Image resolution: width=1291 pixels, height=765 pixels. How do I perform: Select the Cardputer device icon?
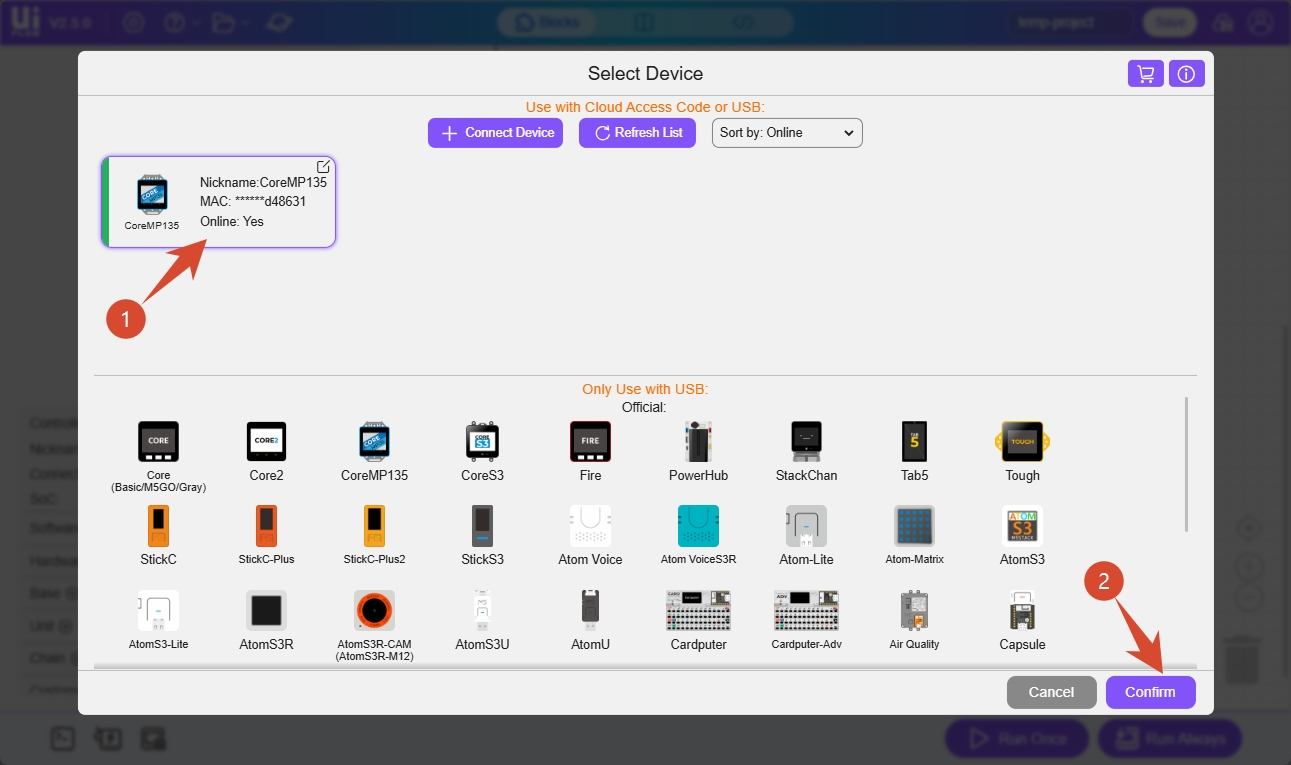(698, 610)
